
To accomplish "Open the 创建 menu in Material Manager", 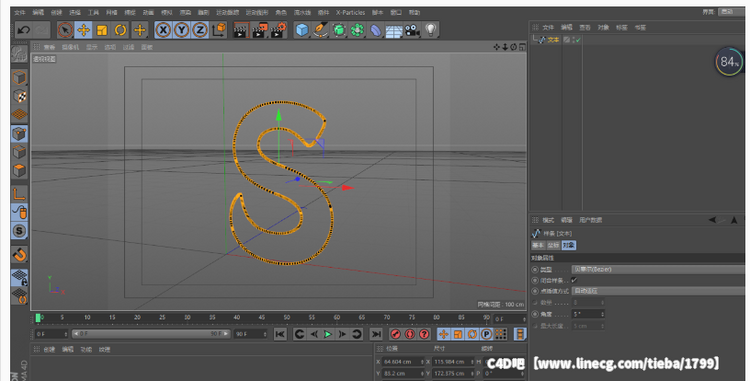I will (49, 349).
